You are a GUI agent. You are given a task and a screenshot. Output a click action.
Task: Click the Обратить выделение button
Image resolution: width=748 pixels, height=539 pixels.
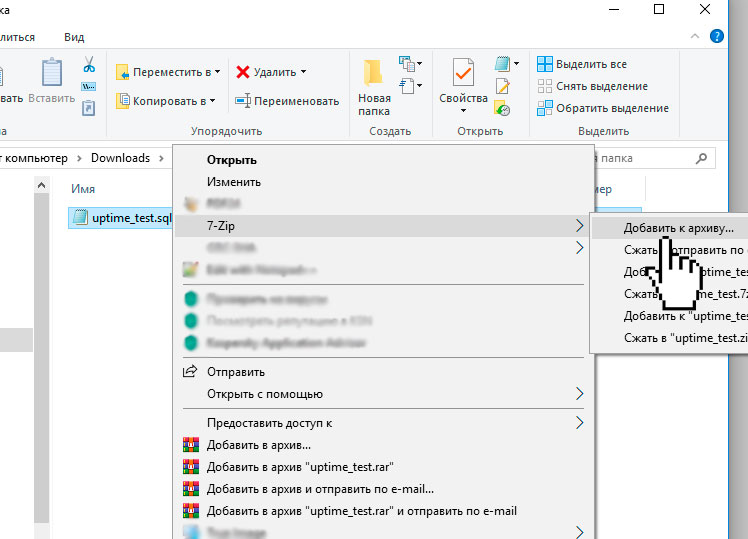[x=603, y=108]
